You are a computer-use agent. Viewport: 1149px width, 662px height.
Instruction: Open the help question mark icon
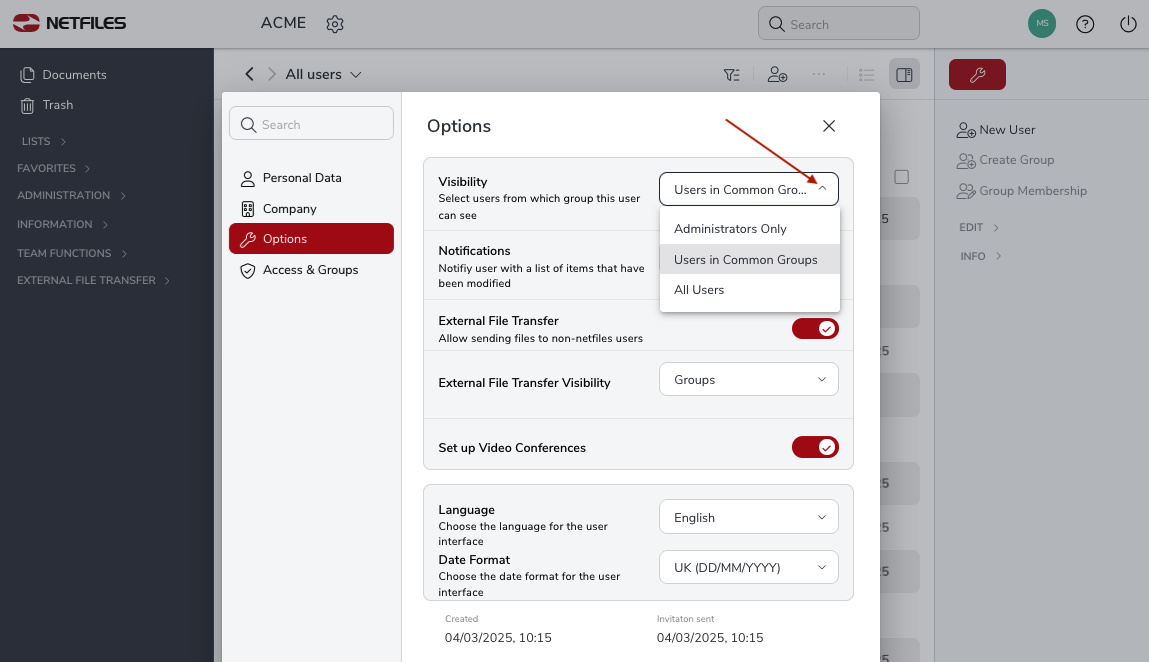pyautogui.click(x=1085, y=24)
